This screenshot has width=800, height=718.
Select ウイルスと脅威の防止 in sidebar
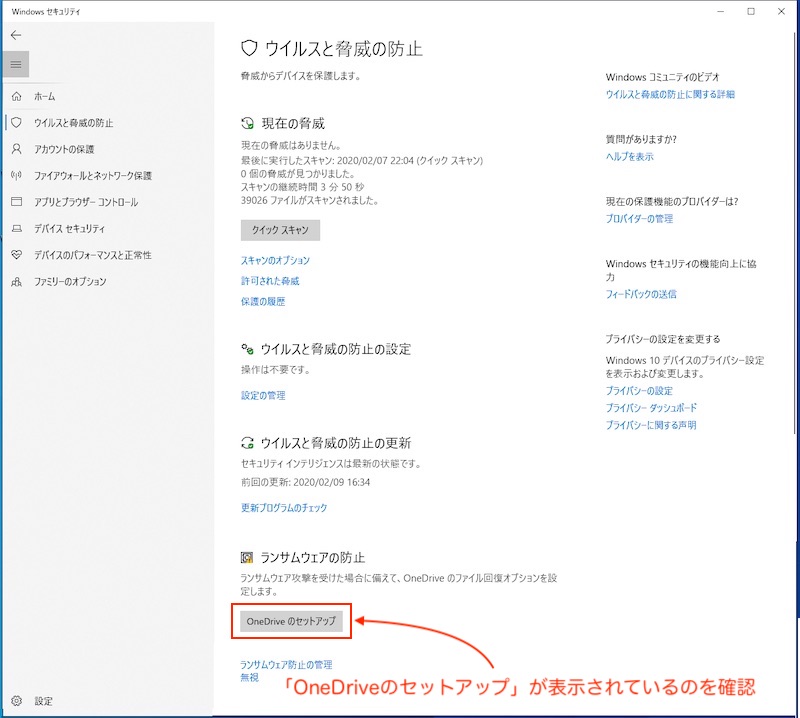coord(73,122)
